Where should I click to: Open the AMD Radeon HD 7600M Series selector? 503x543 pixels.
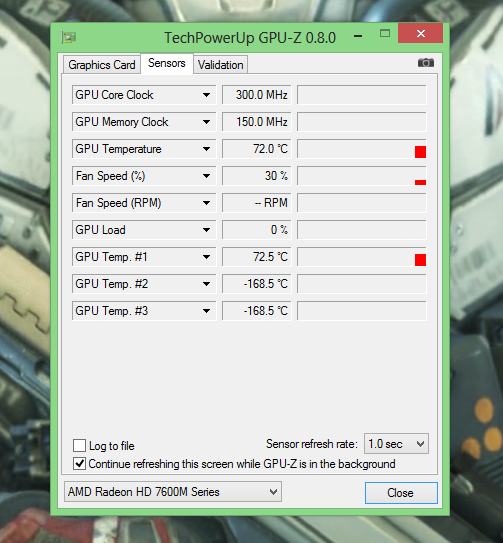(x=173, y=492)
